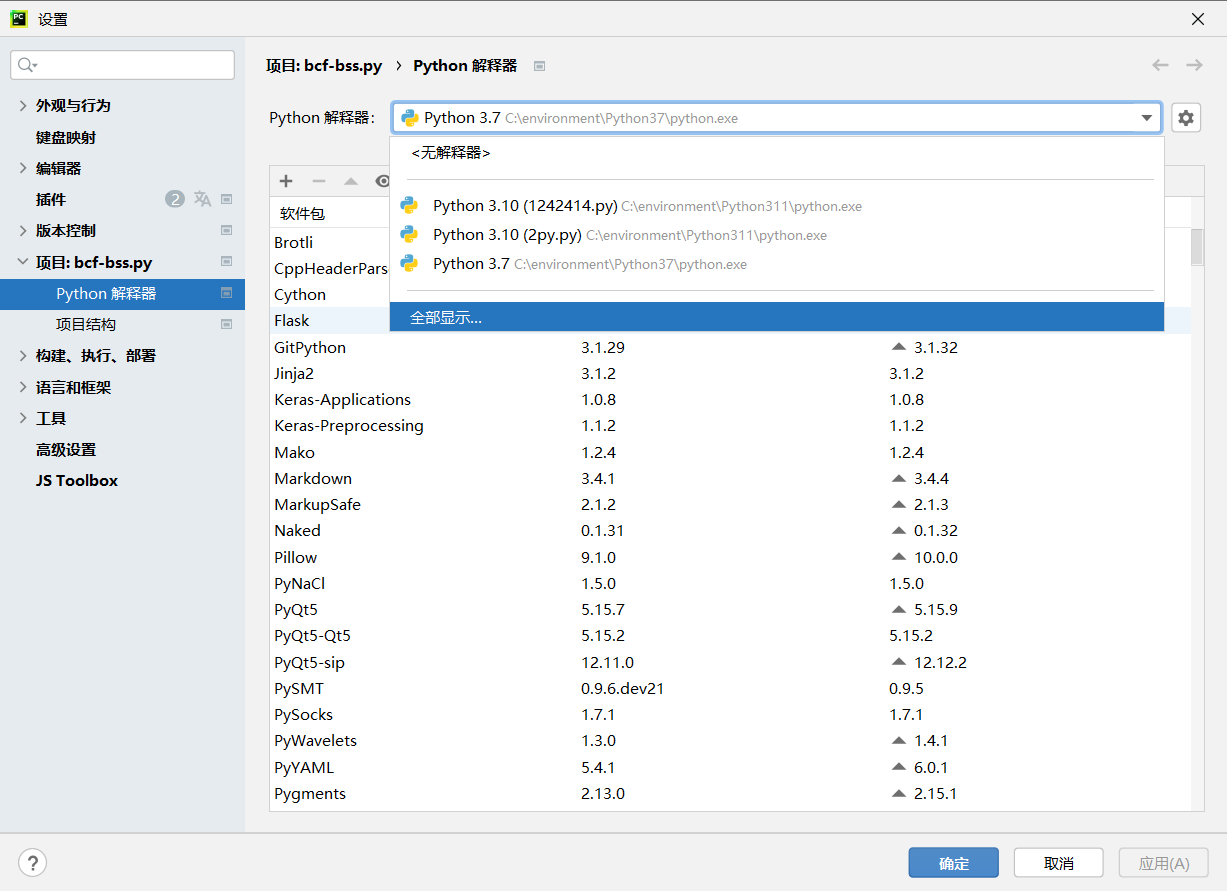Expand the 构建、执行、部署 section
Viewport: 1227px width, 891px height.
click(x=23, y=356)
